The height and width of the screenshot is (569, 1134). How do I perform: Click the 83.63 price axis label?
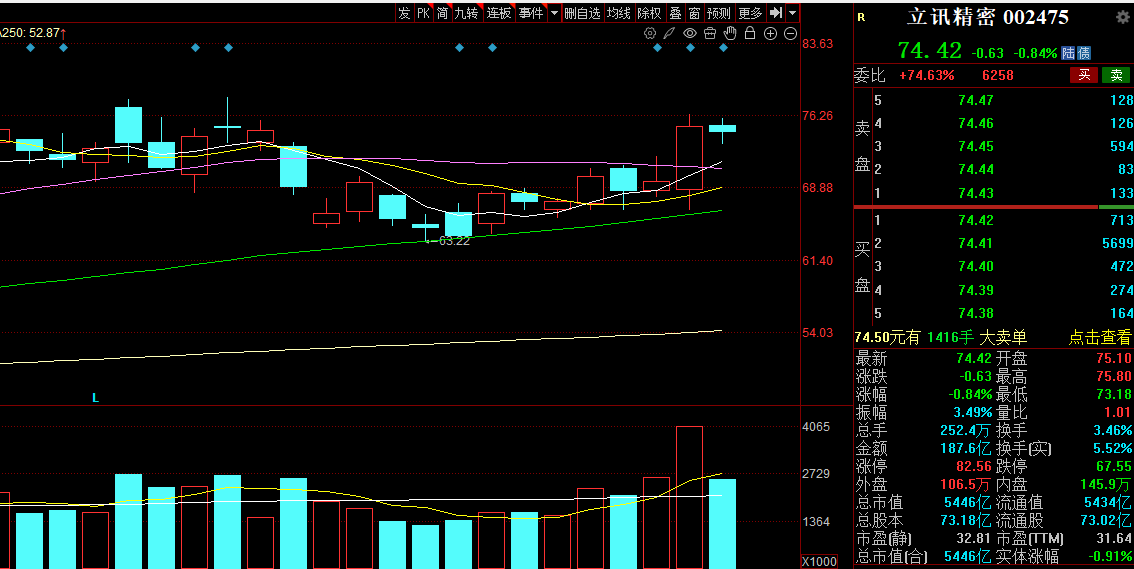817,43
